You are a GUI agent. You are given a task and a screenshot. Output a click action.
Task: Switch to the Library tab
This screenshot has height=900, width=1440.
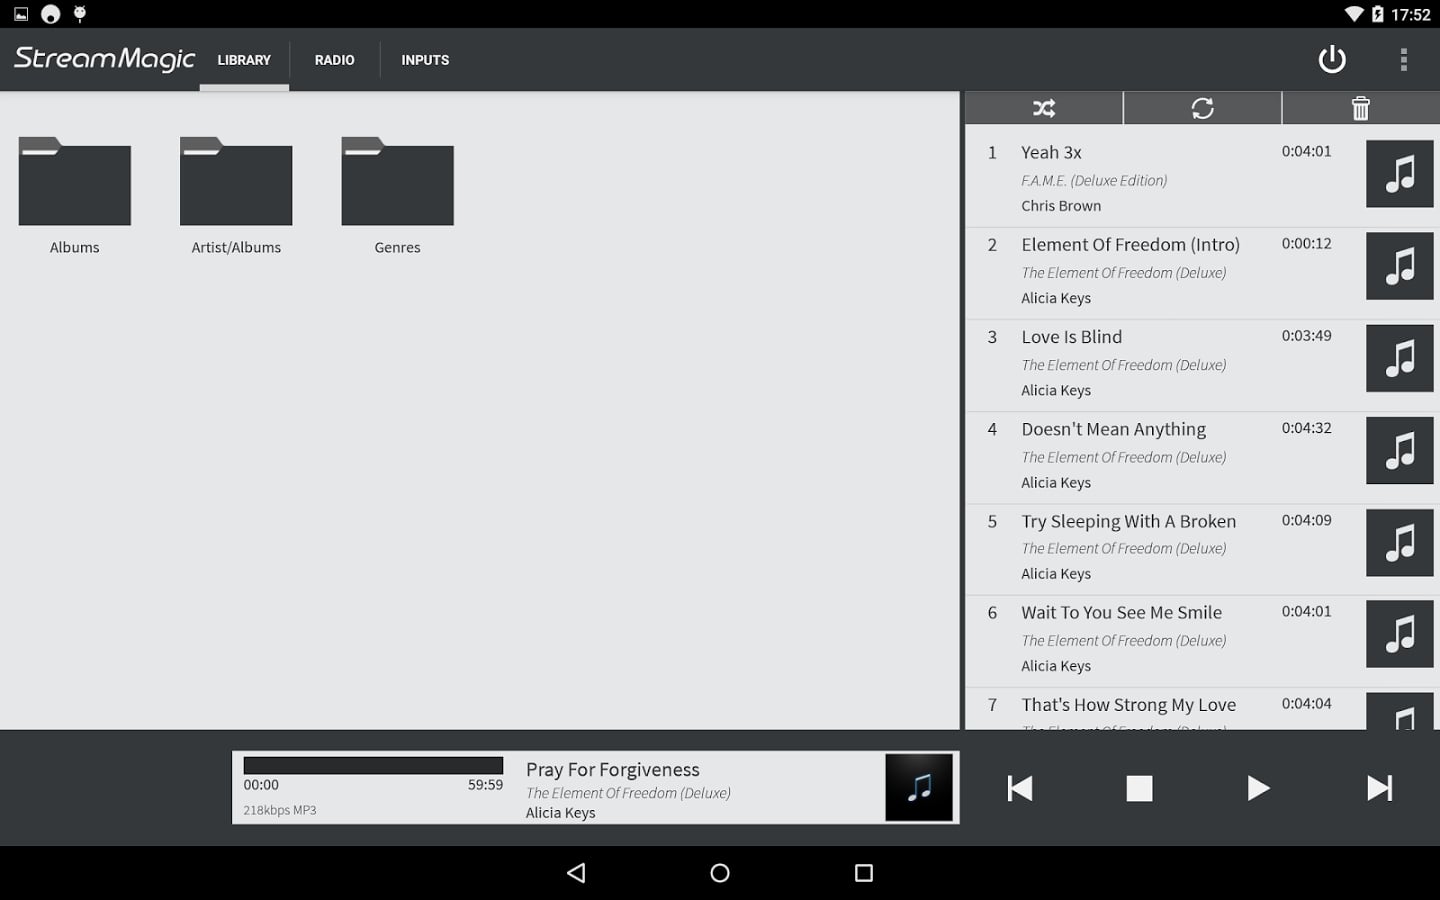tap(244, 60)
